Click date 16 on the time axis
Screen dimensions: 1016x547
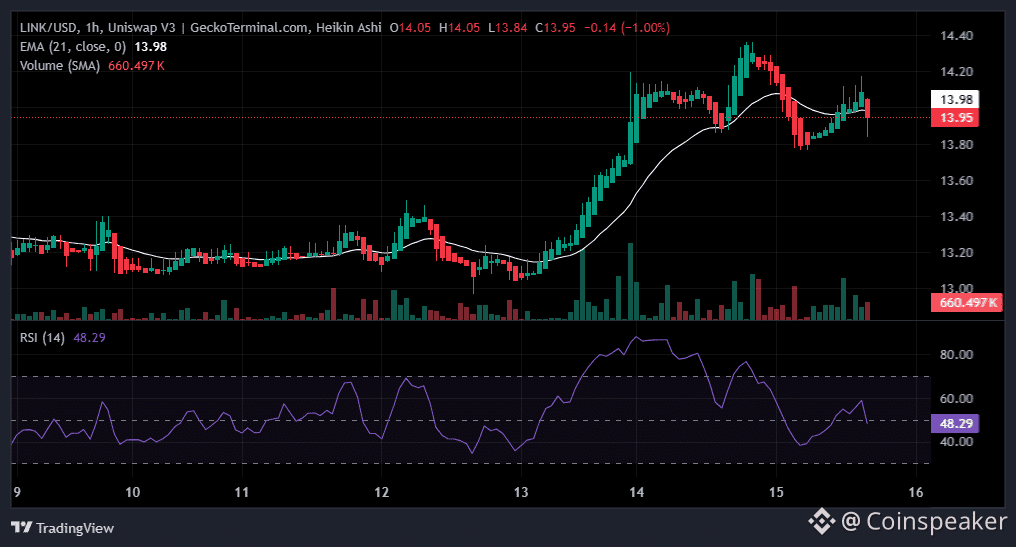[x=914, y=492]
